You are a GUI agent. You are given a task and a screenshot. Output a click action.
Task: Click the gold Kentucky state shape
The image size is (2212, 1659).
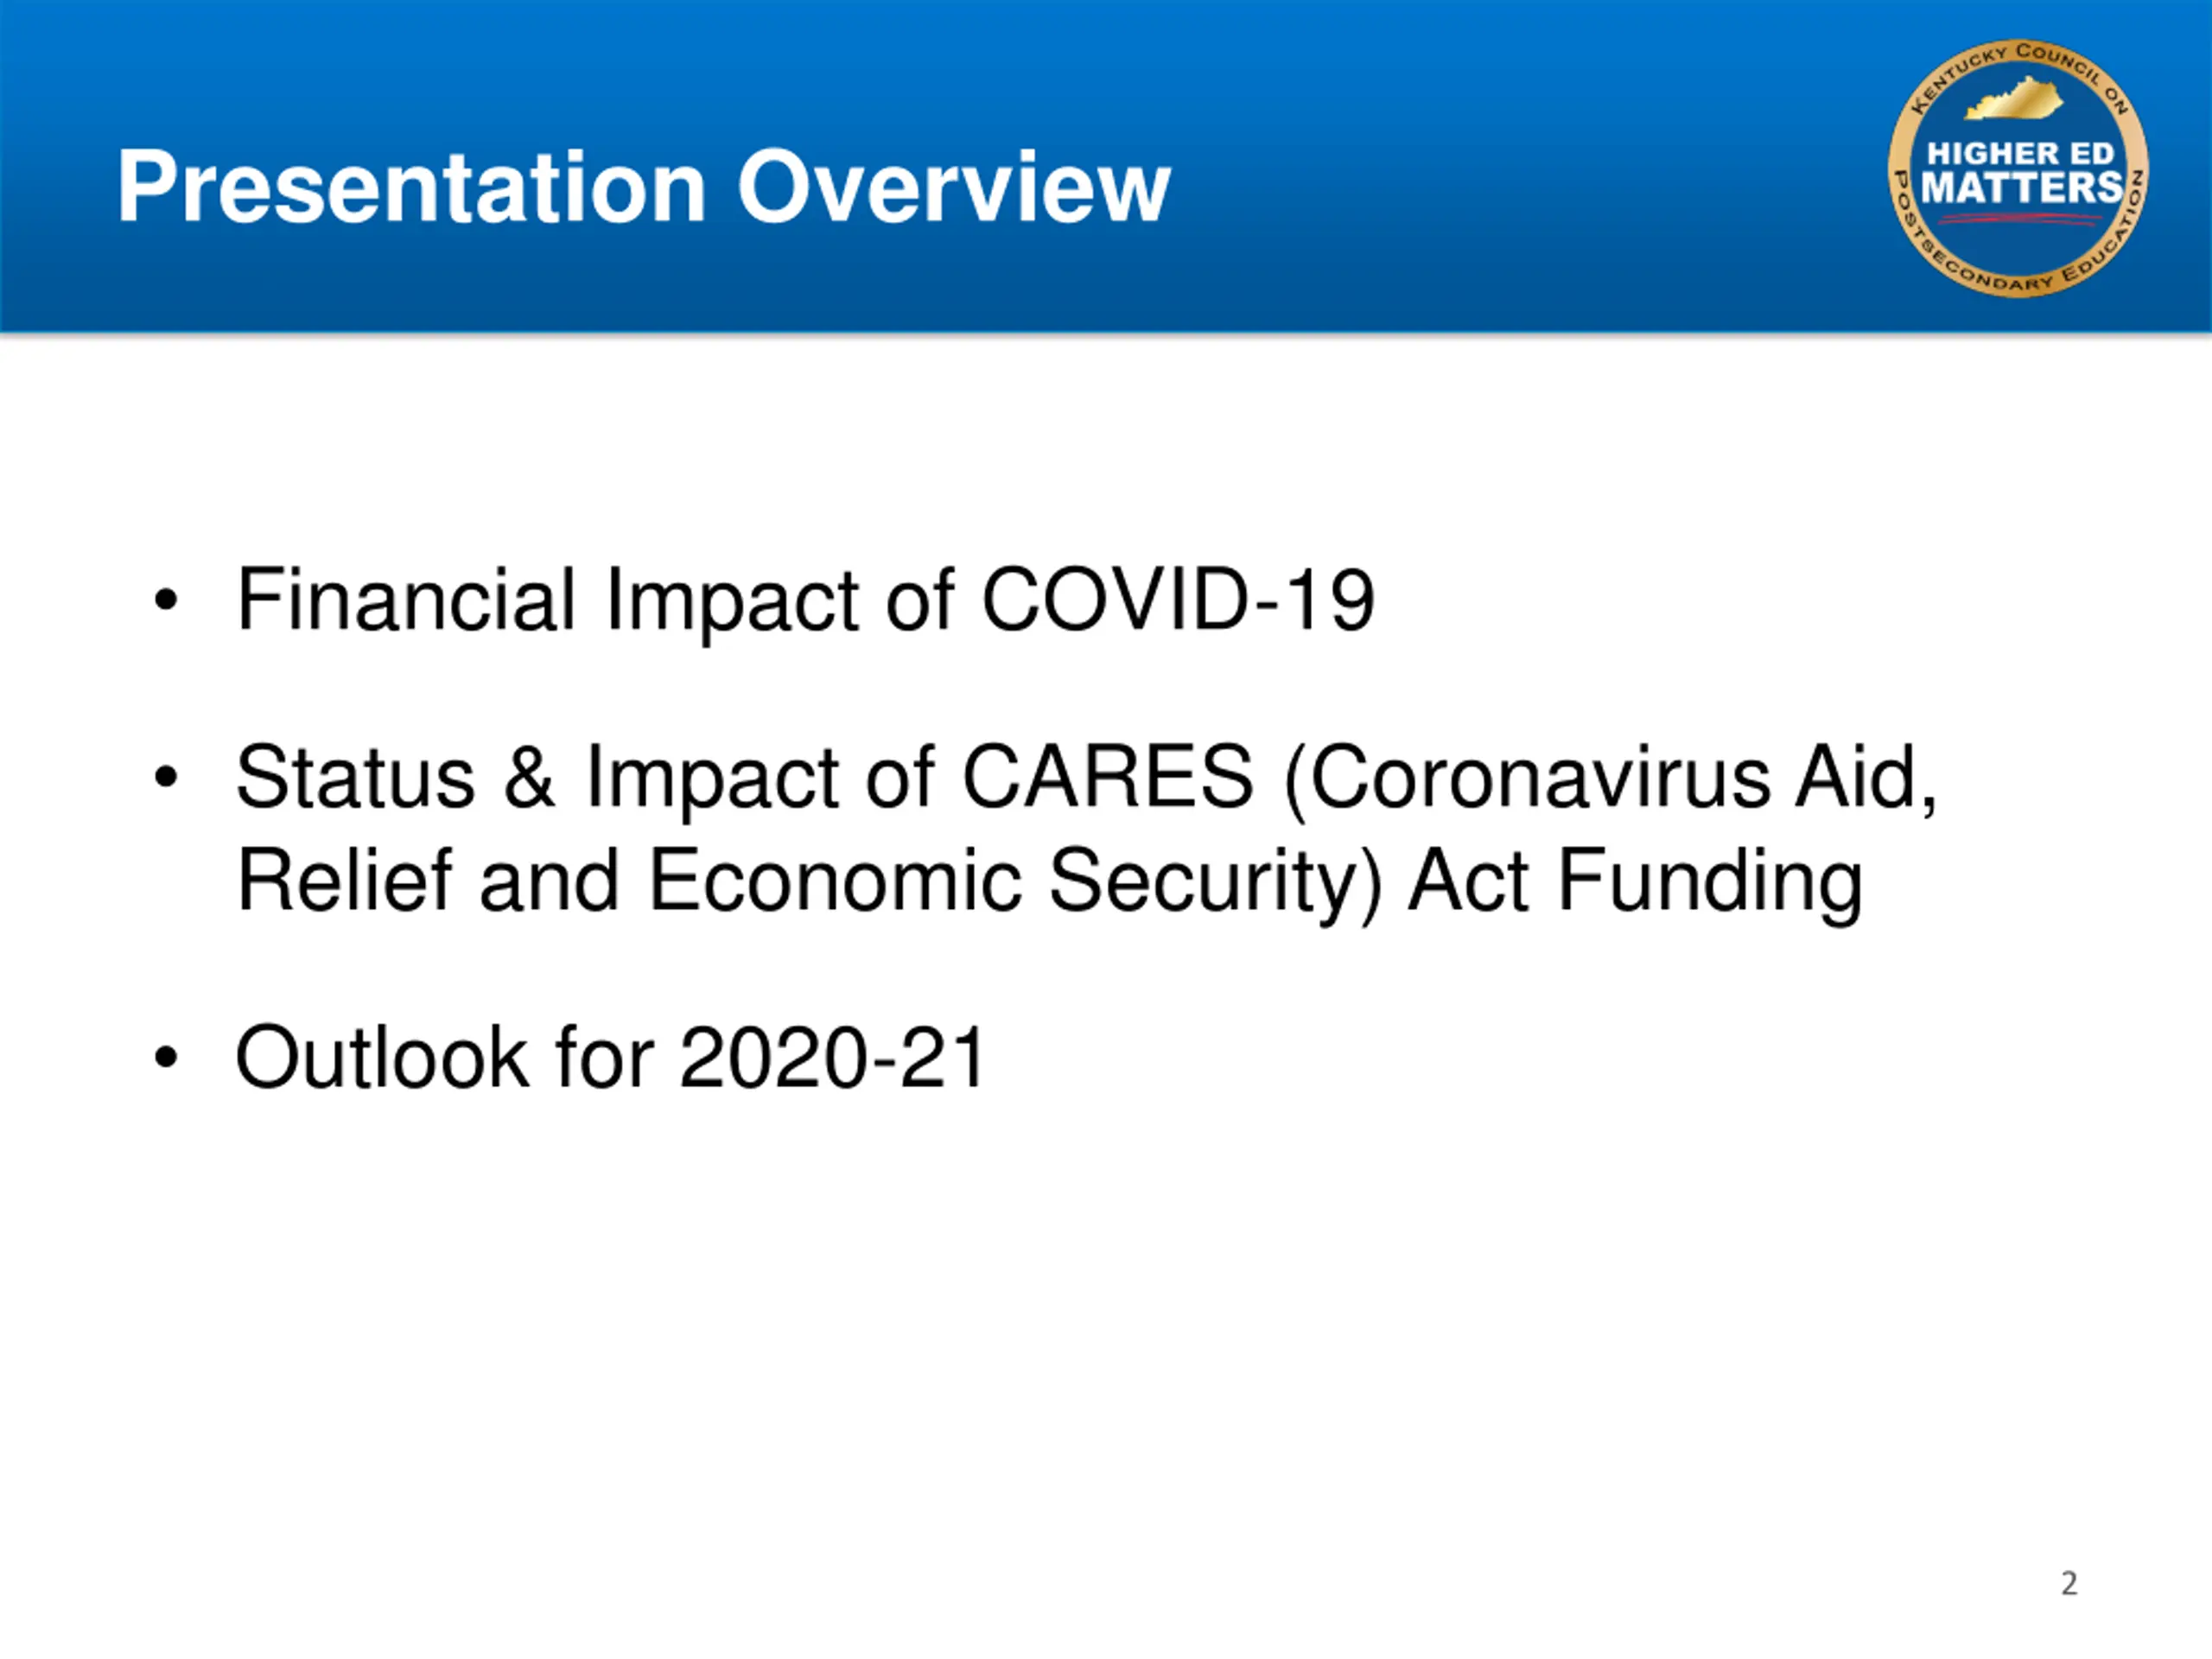point(2013,101)
